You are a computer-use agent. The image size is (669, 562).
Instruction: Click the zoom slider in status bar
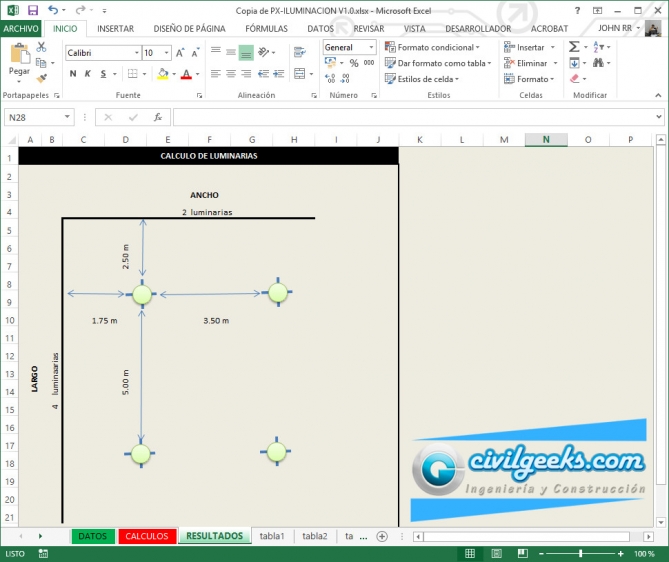580,553
